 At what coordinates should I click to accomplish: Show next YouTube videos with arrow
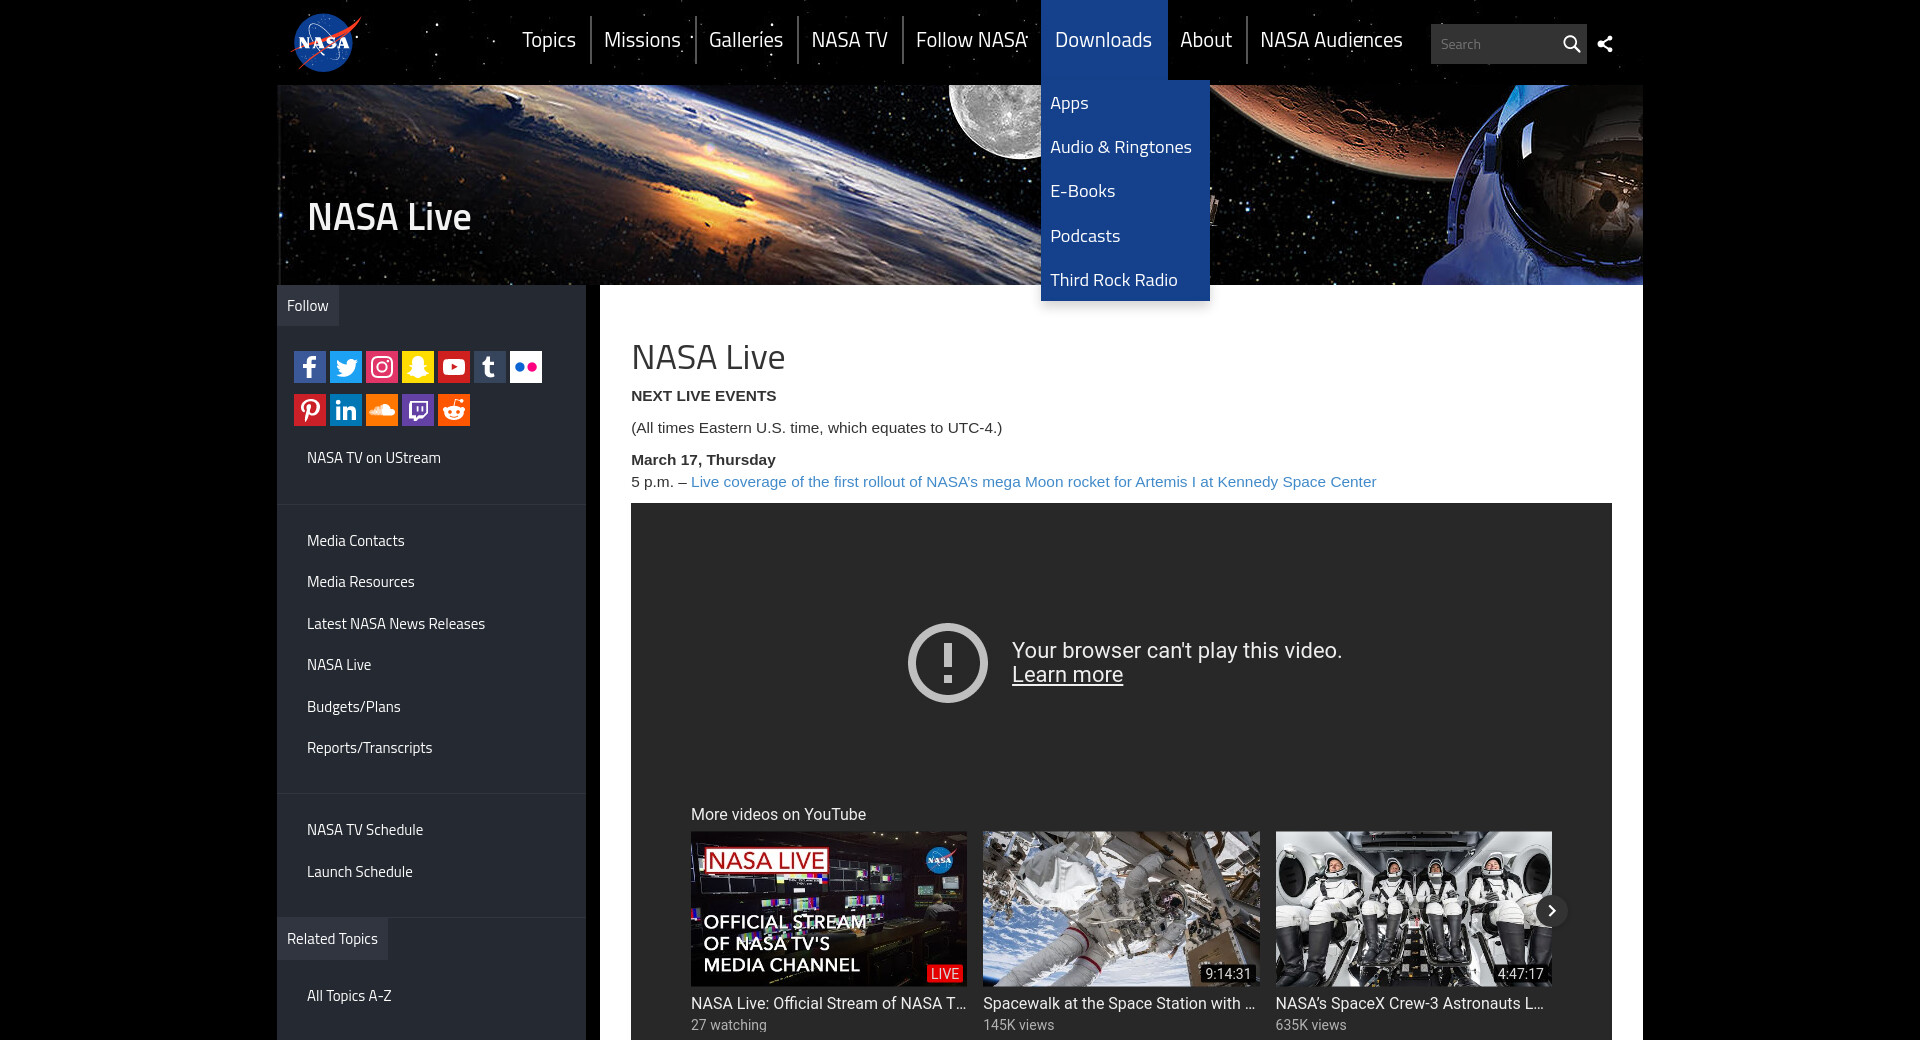point(1551,911)
